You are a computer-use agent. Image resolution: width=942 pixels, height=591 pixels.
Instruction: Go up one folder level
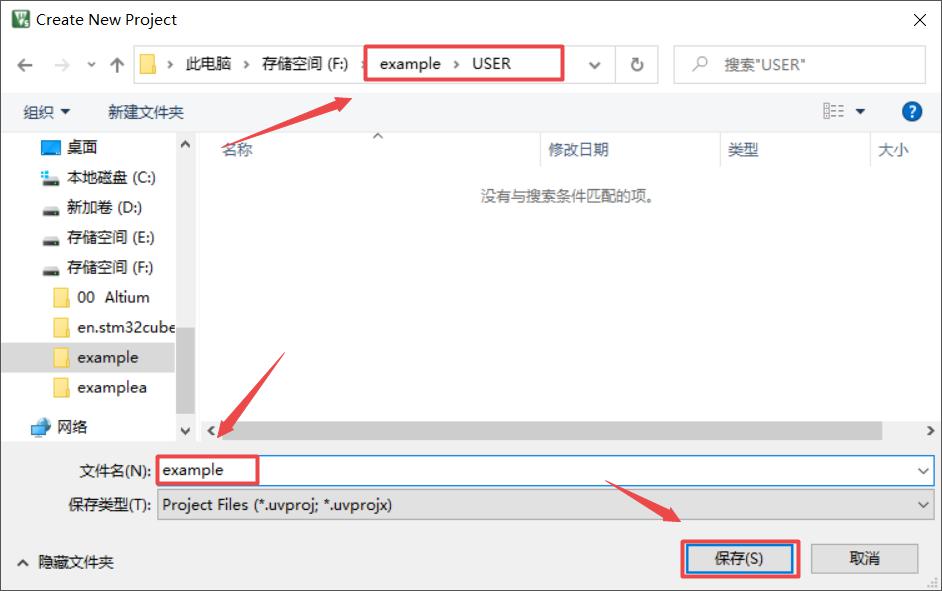point(117,64)
